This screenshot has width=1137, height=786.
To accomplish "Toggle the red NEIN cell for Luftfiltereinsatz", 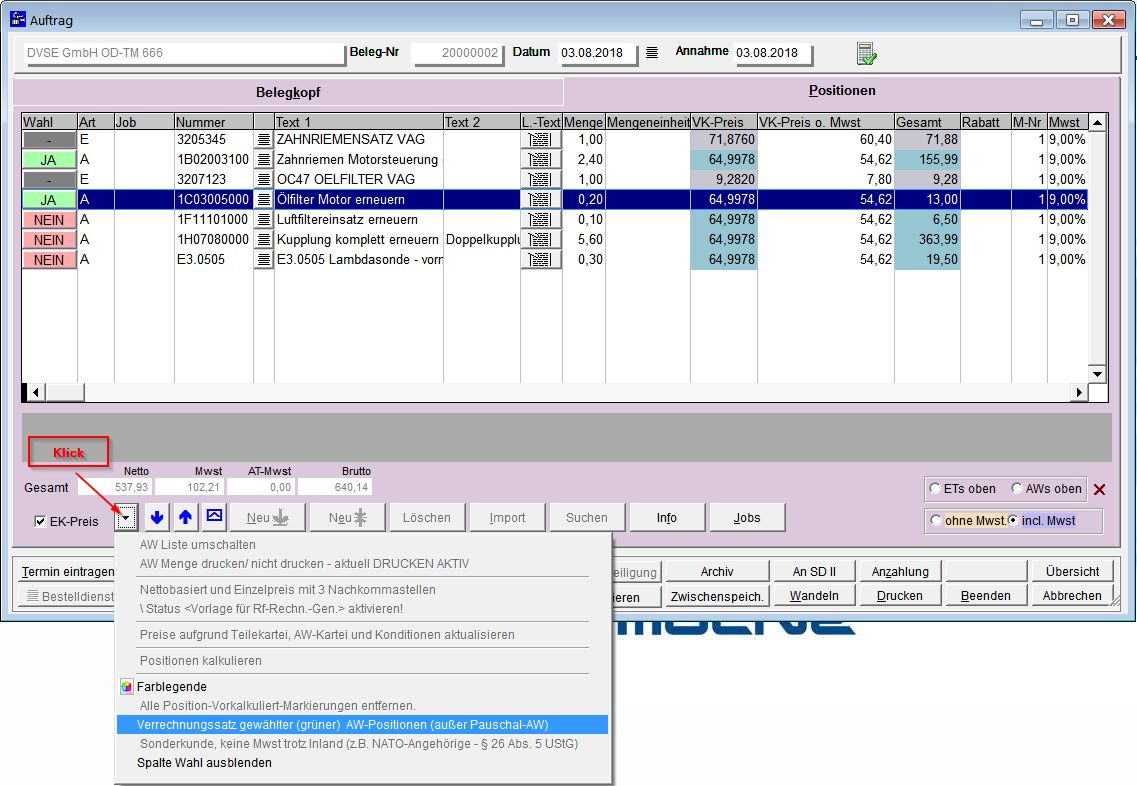I will click(49, 219).
